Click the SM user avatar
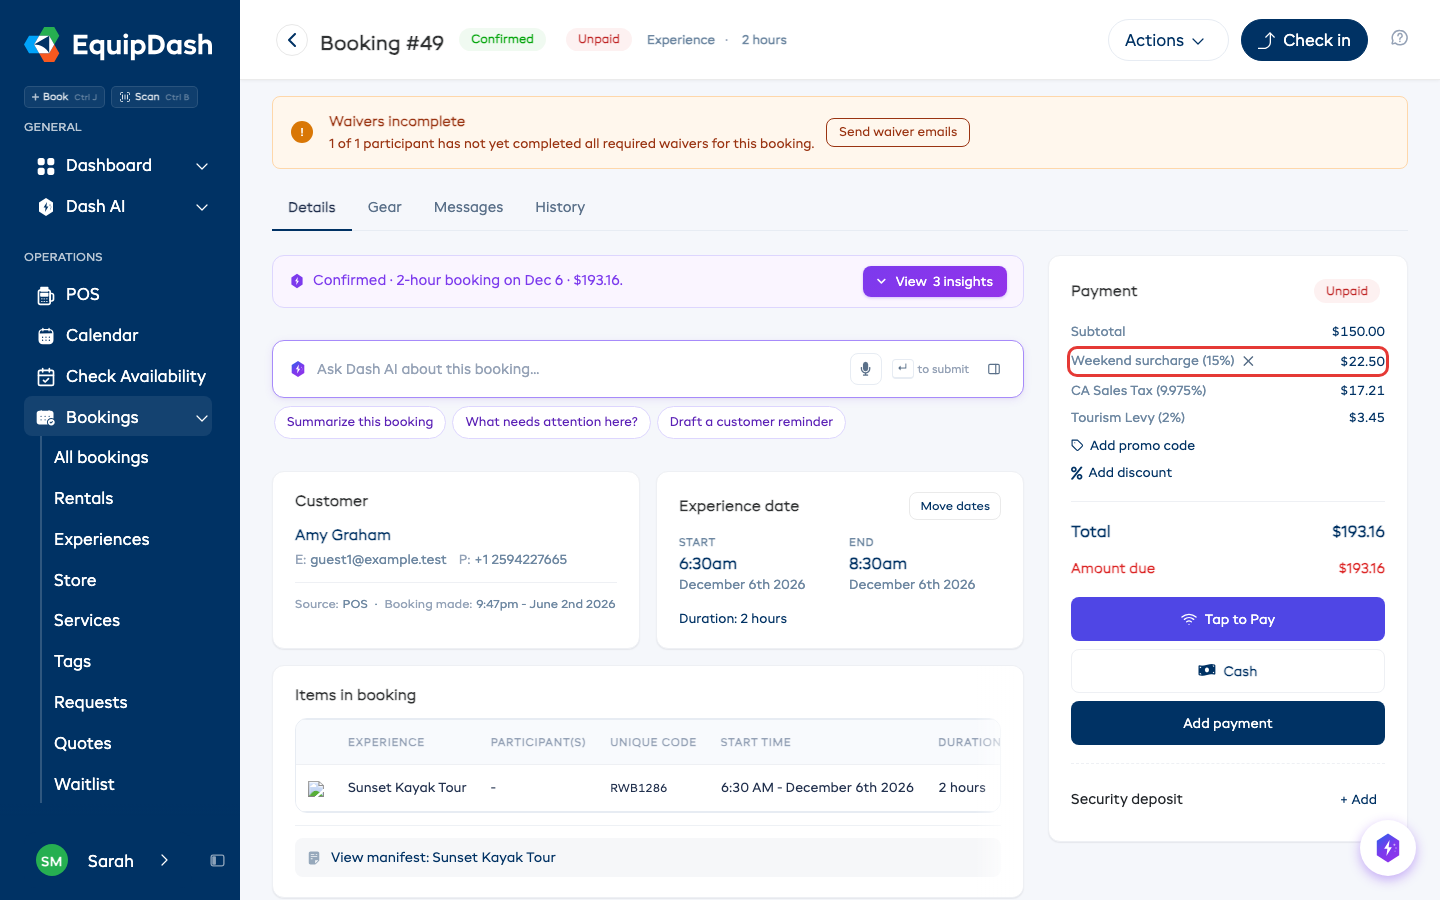This screenshot has height=900, width=1440. [52, 861]
